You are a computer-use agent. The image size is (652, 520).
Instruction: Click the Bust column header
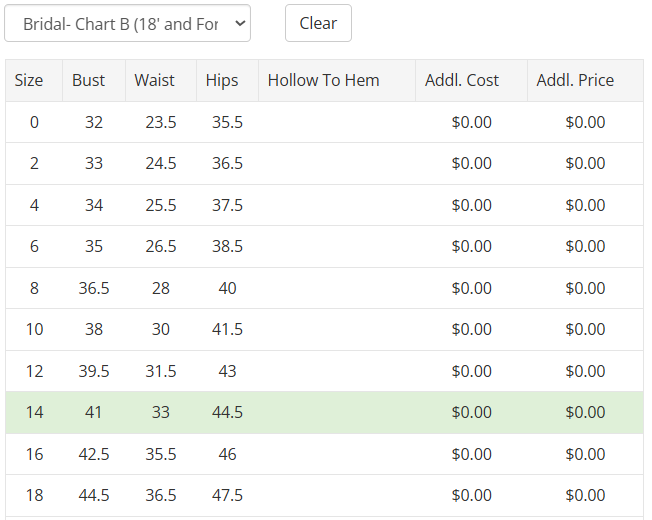pos(88,80)
